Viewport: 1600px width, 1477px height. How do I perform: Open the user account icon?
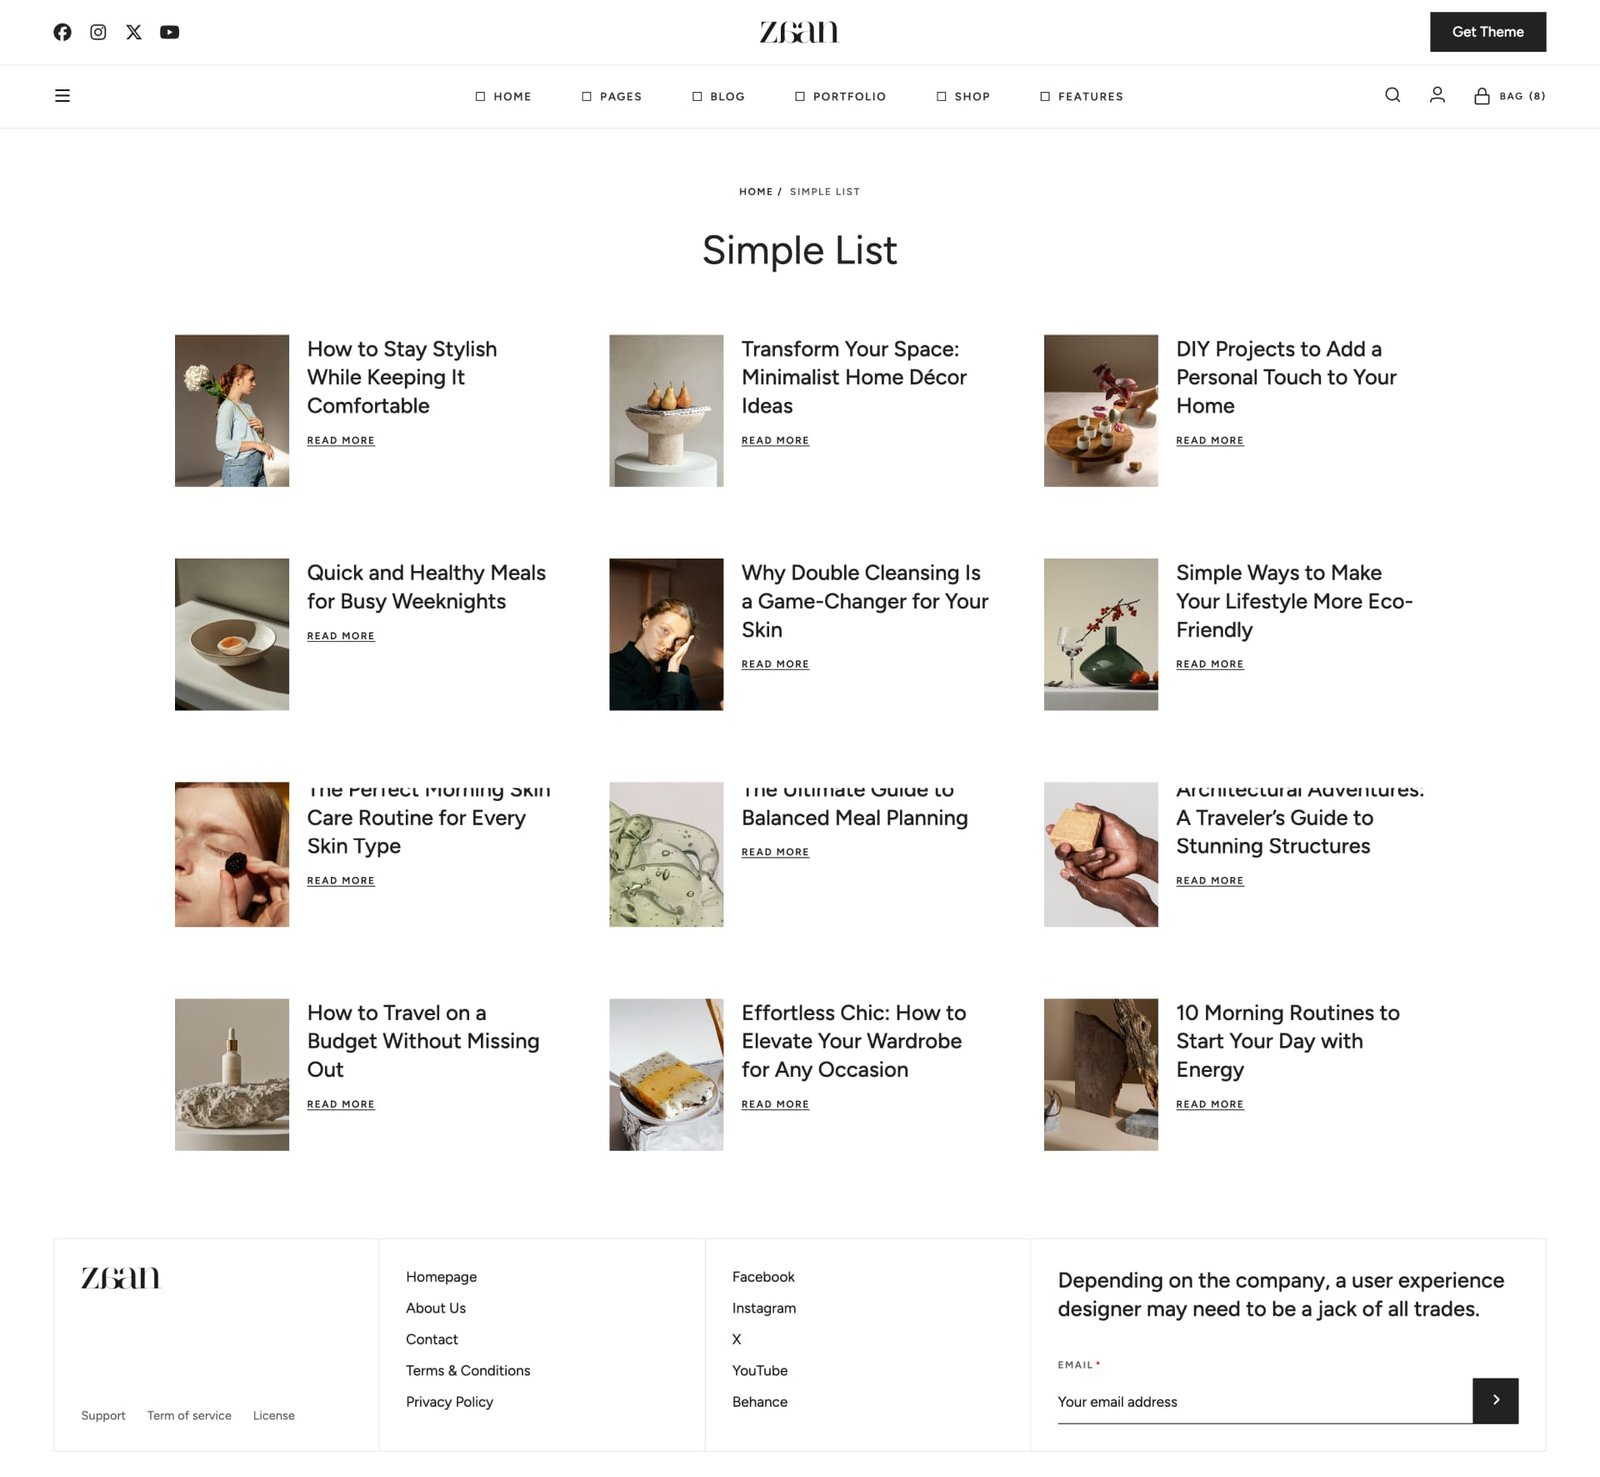click(1437, 95)
